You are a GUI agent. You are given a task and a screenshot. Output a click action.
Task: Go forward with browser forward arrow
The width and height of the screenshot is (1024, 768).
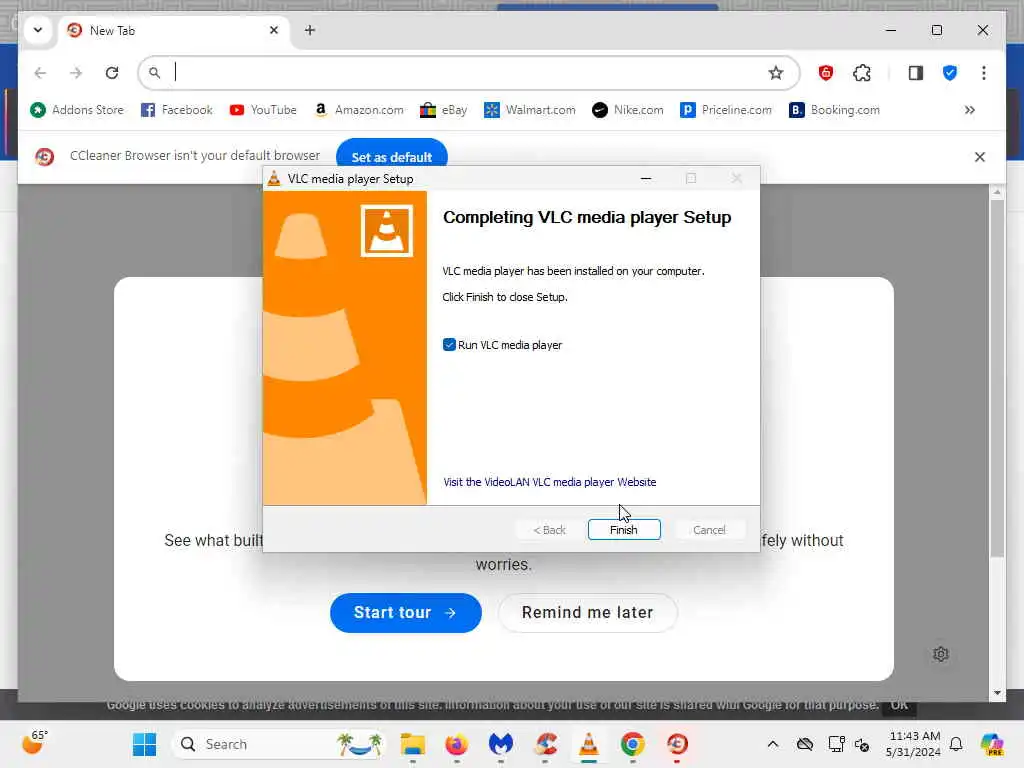(76, 72)
